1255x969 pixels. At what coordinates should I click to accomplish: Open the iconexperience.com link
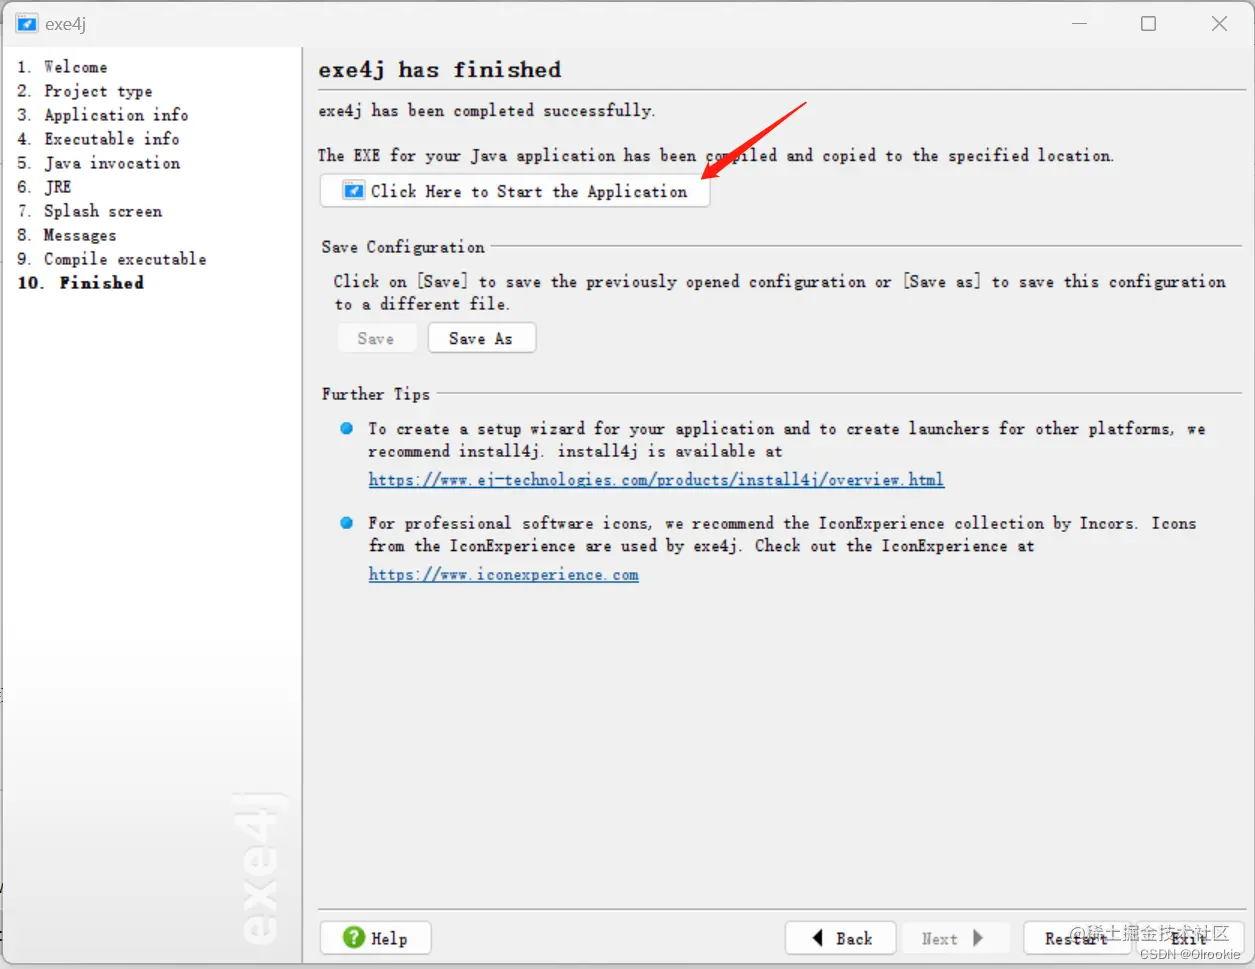point(503,575)
